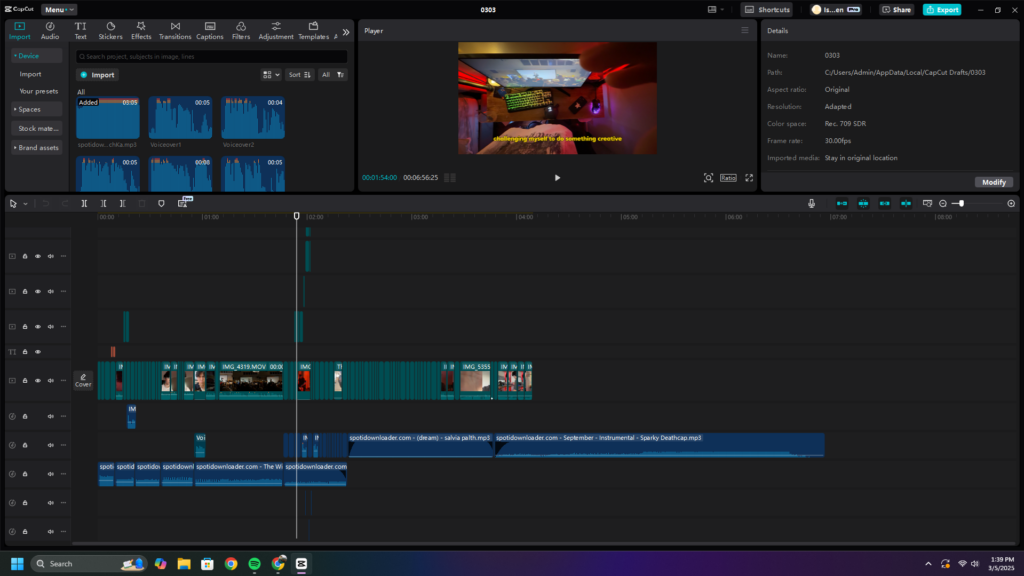Mute the main video track beside Cover
Viewport: 1024px width, 576px height.
(50, 381)
